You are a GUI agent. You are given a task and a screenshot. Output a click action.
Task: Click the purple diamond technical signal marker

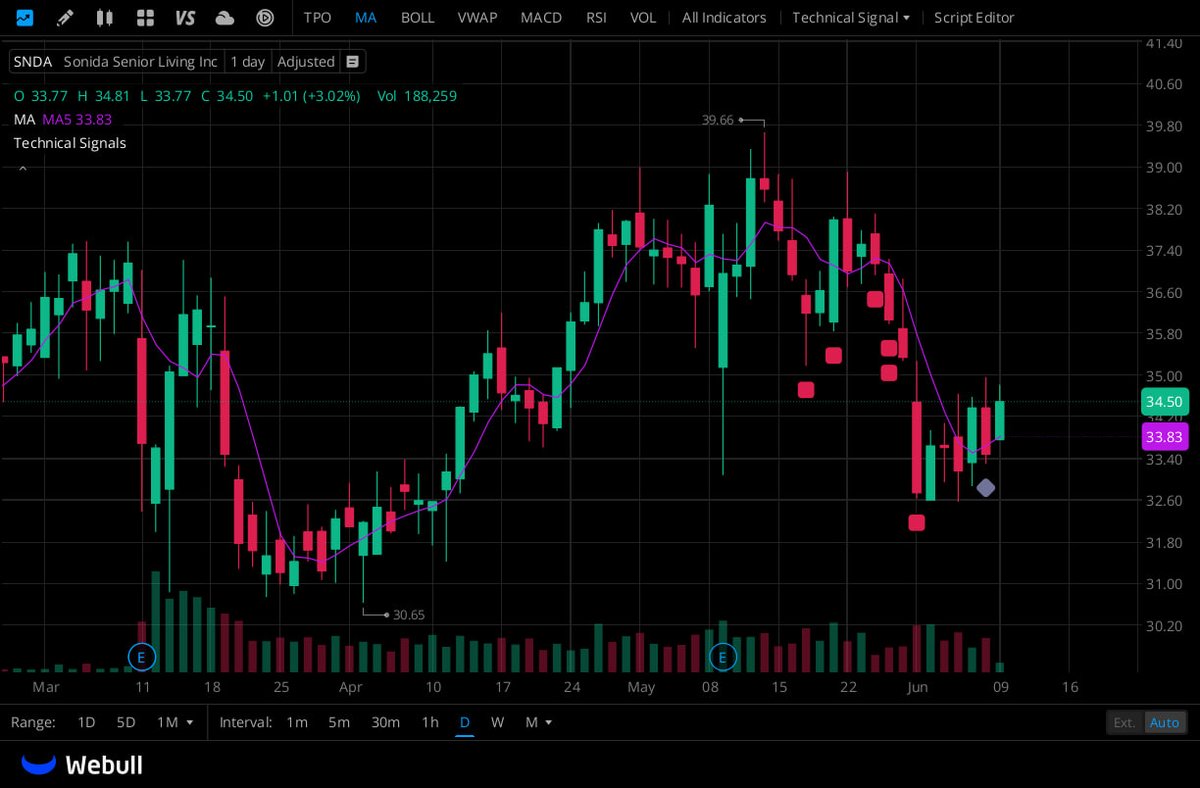coord(986,488)
